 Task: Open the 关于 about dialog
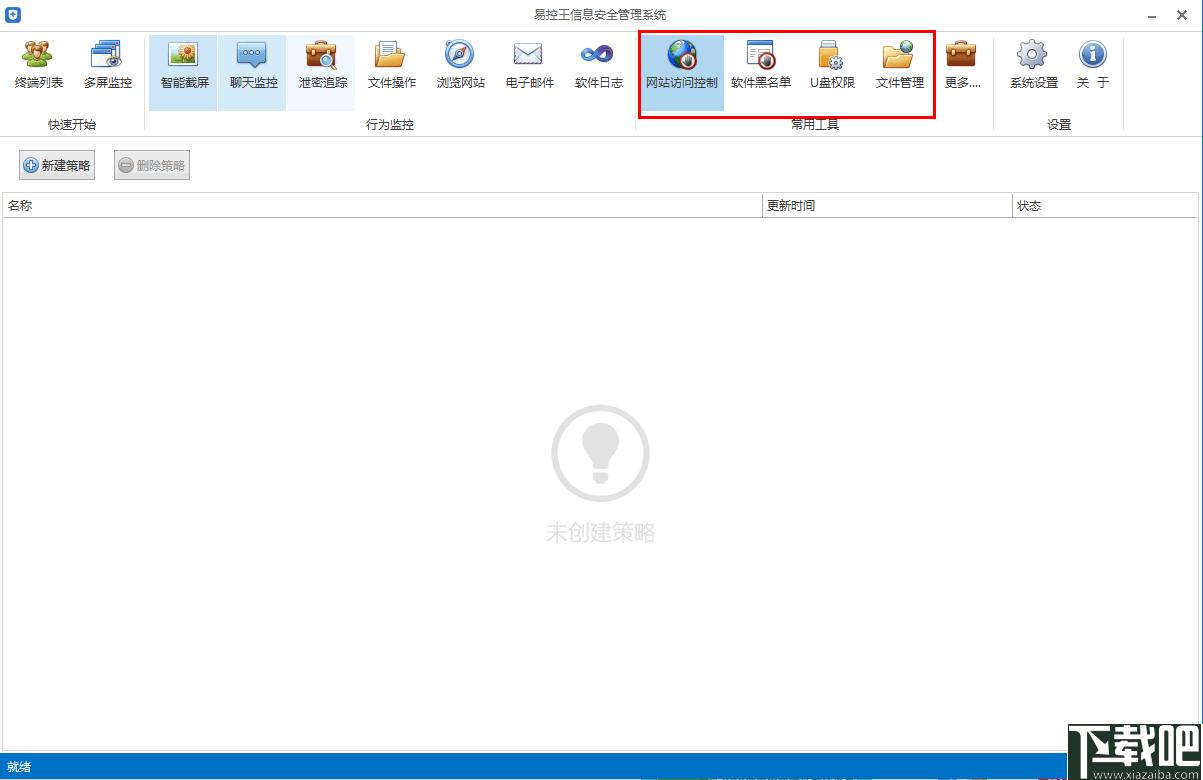pos(1092,66)
